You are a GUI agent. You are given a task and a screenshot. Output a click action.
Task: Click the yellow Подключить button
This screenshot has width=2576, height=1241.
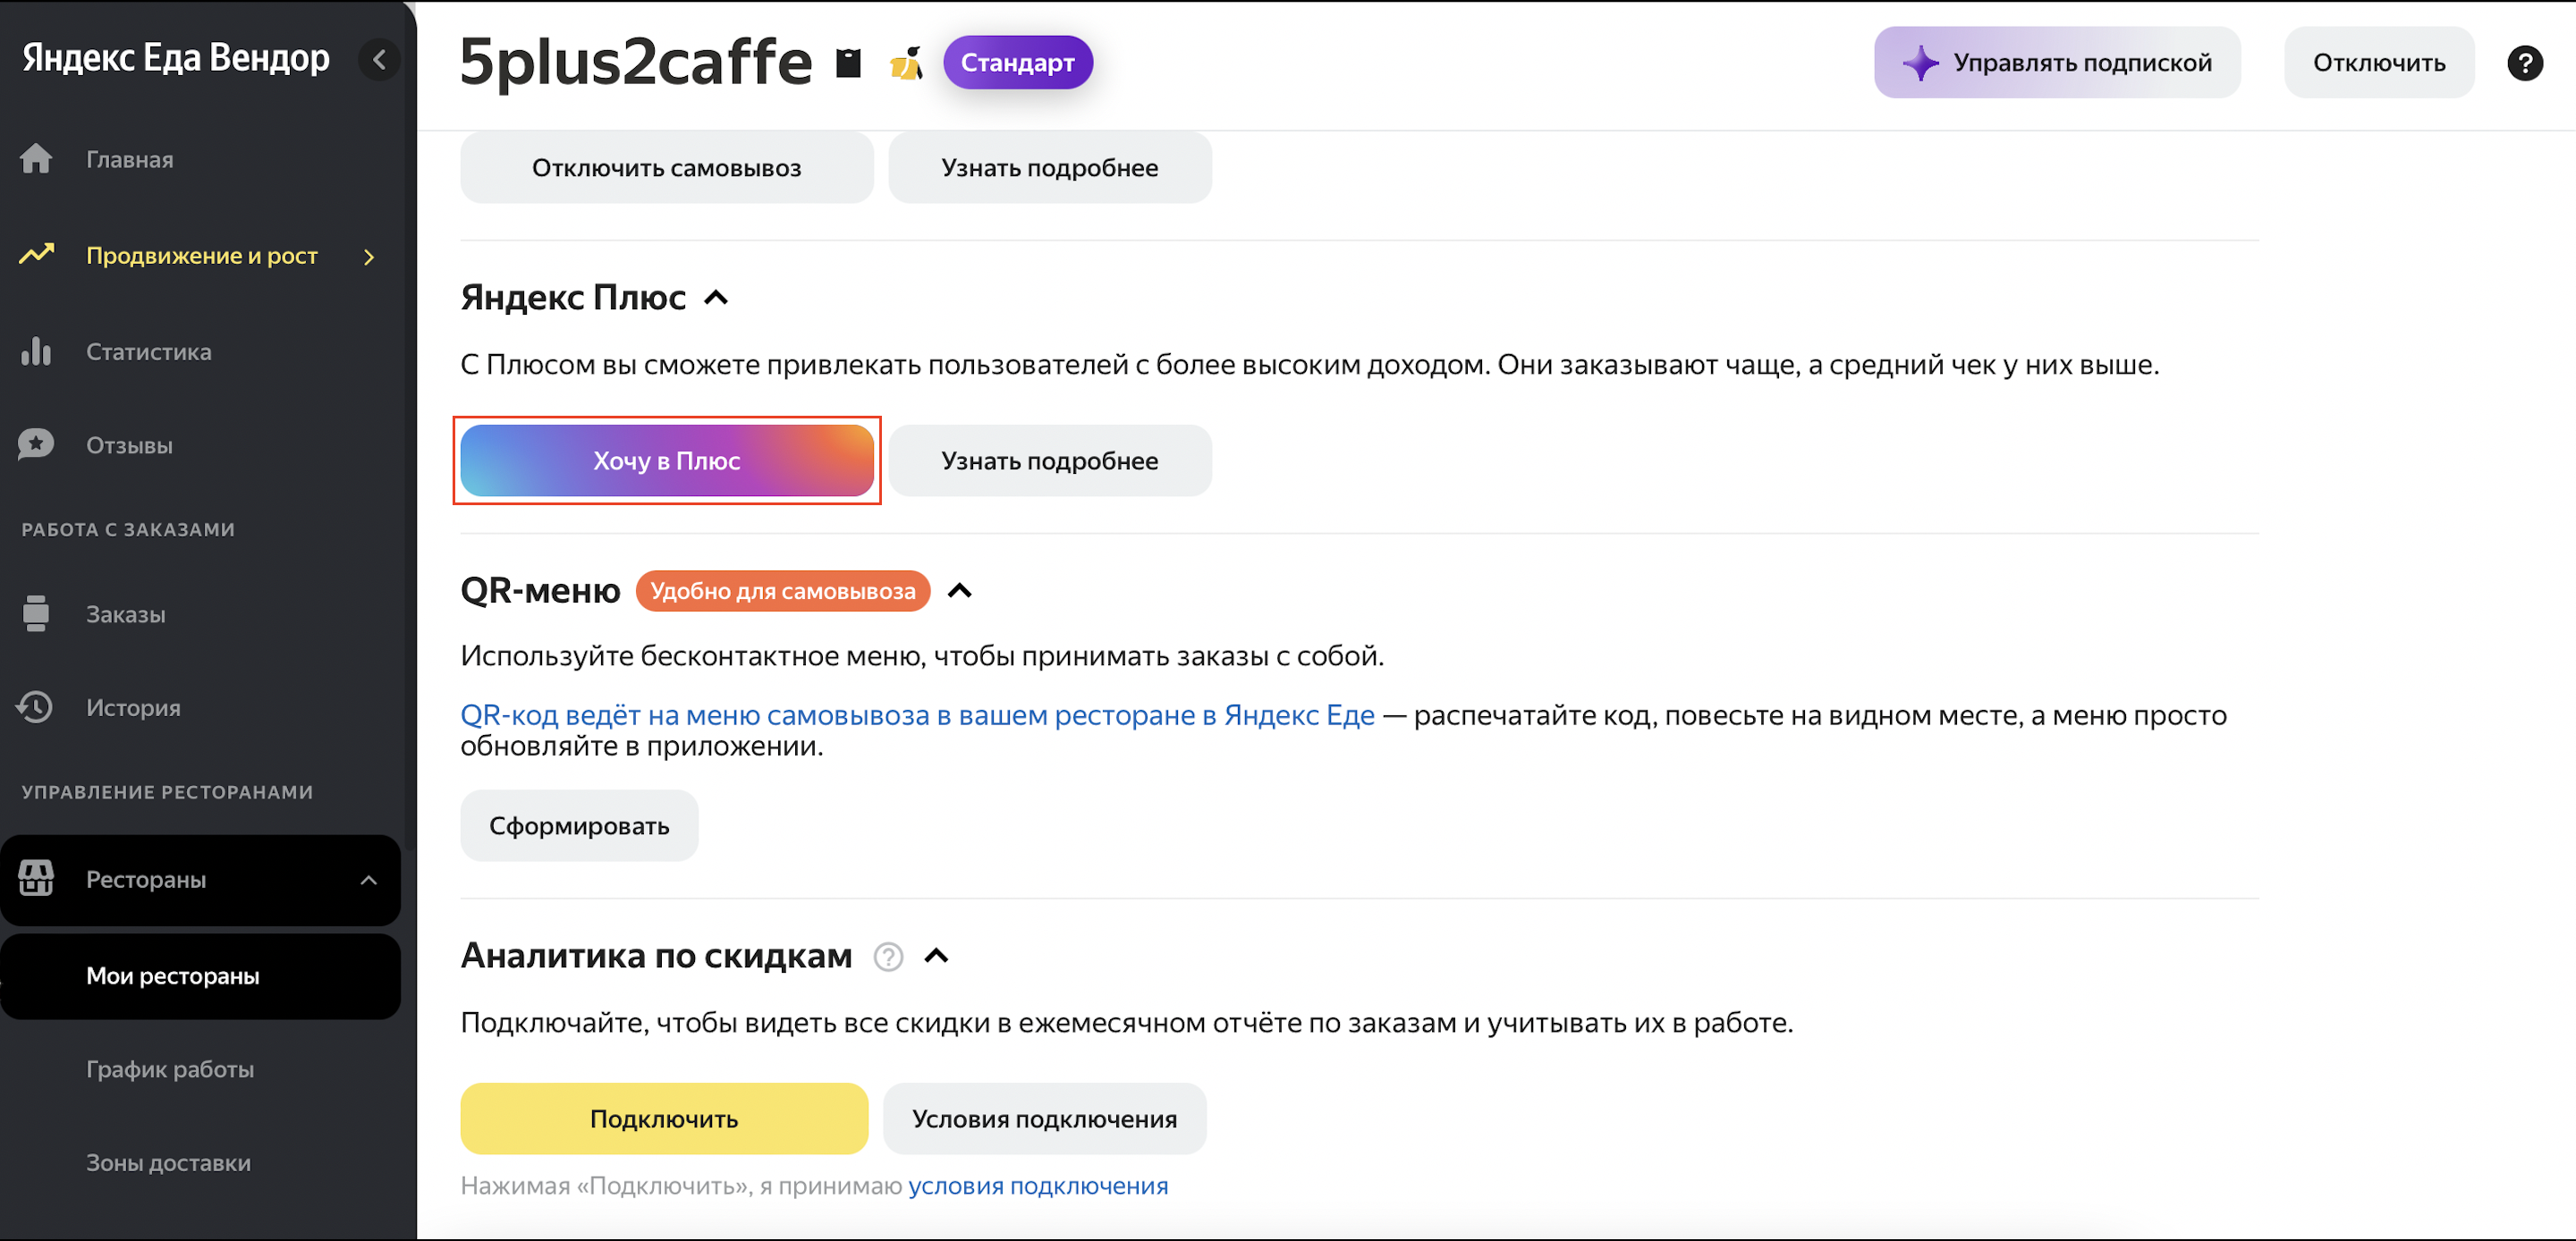[x=664, y=1119]
